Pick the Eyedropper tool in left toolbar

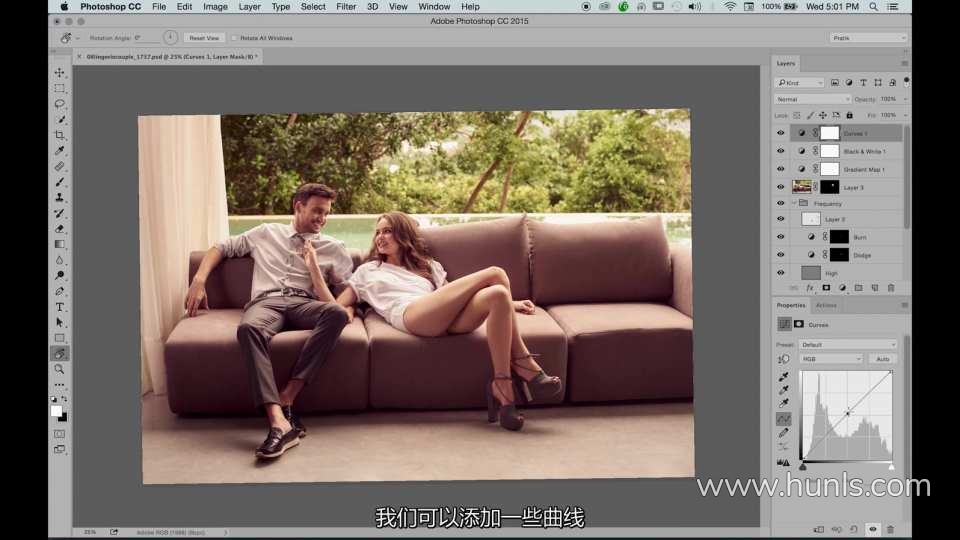point(60,151)
